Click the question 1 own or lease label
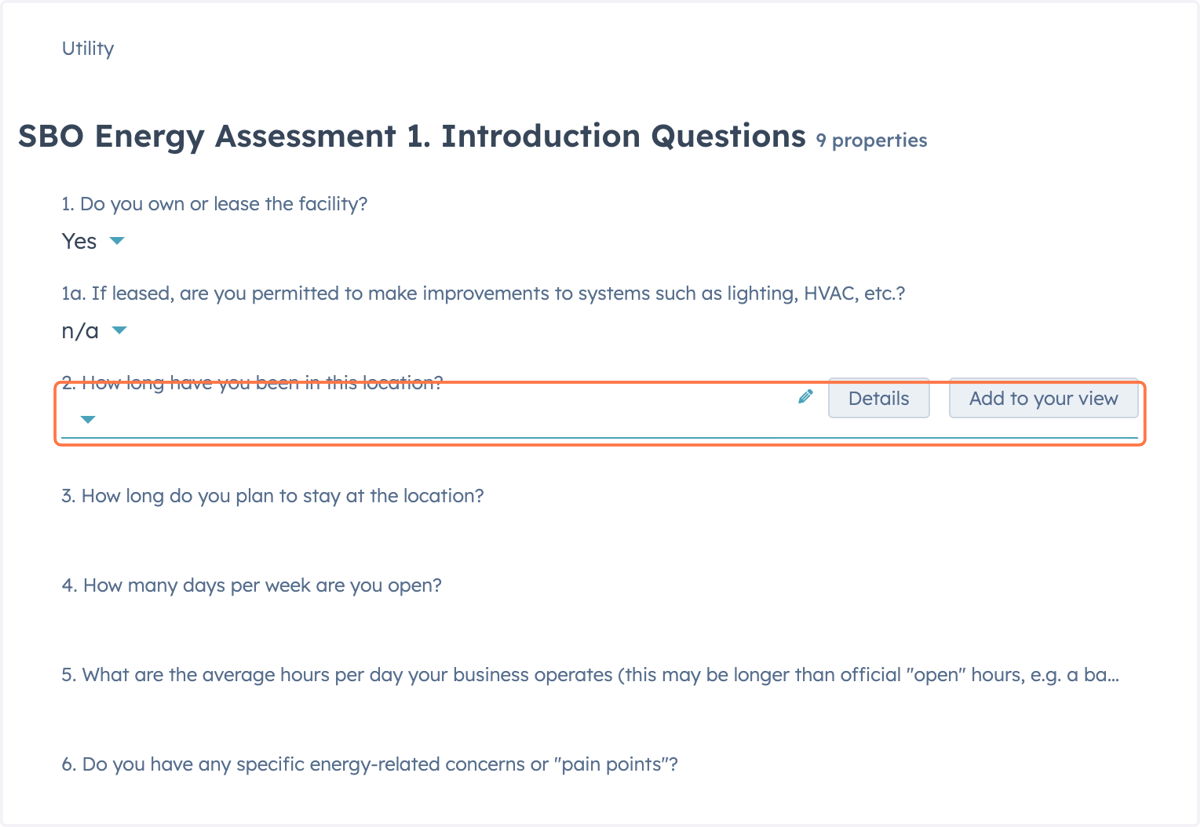 [x=215, y=204]
